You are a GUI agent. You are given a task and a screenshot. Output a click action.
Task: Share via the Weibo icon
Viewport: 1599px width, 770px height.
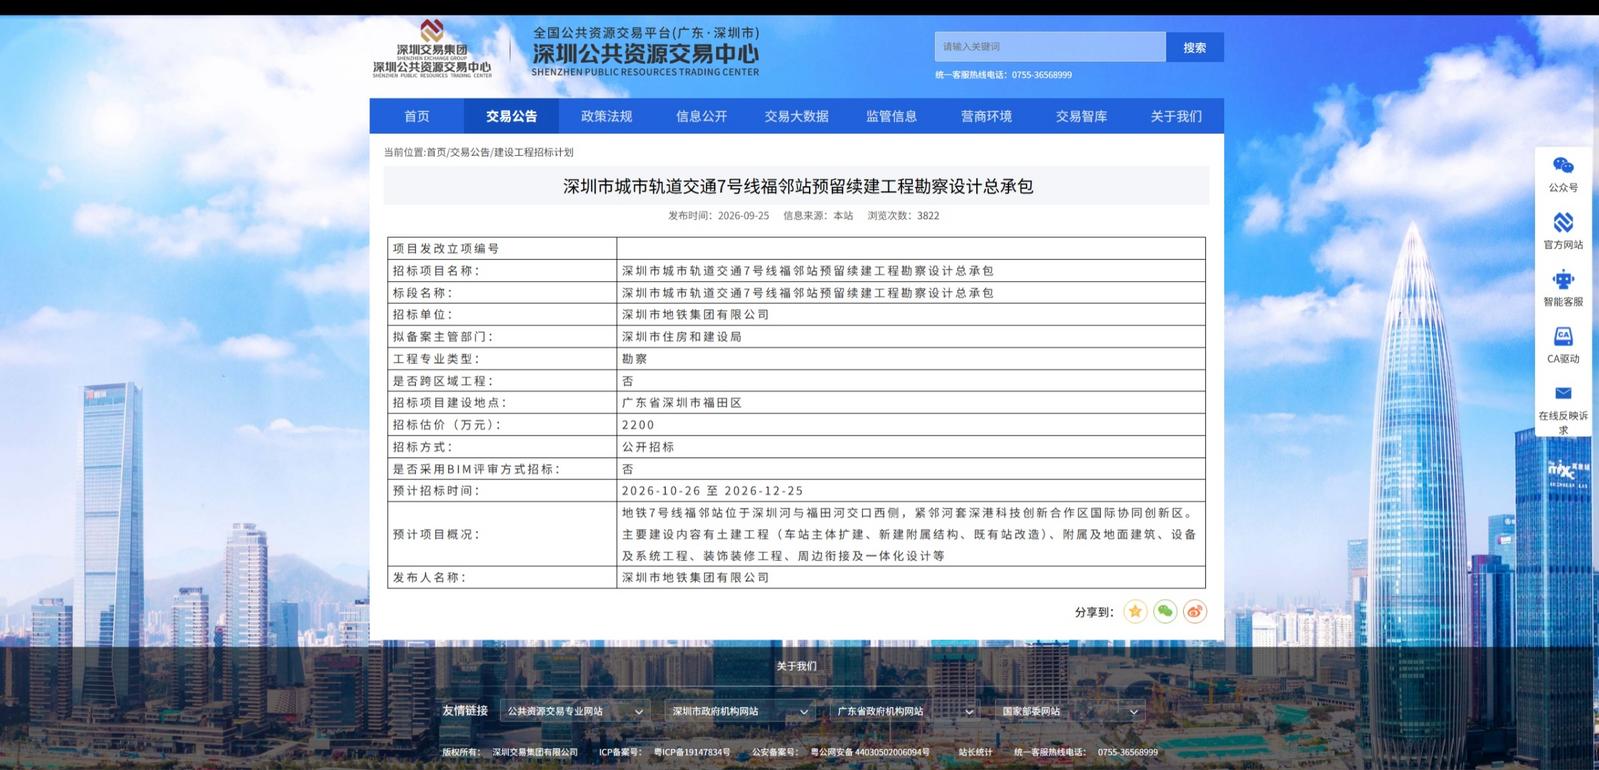[1195, 612]
